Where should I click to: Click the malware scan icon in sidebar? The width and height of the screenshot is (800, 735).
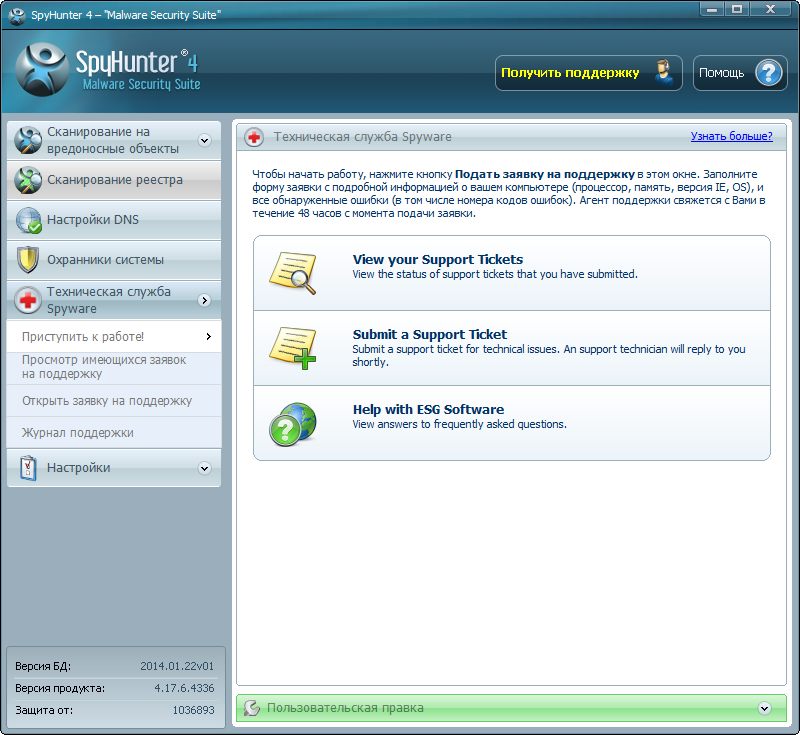[28, 140]
